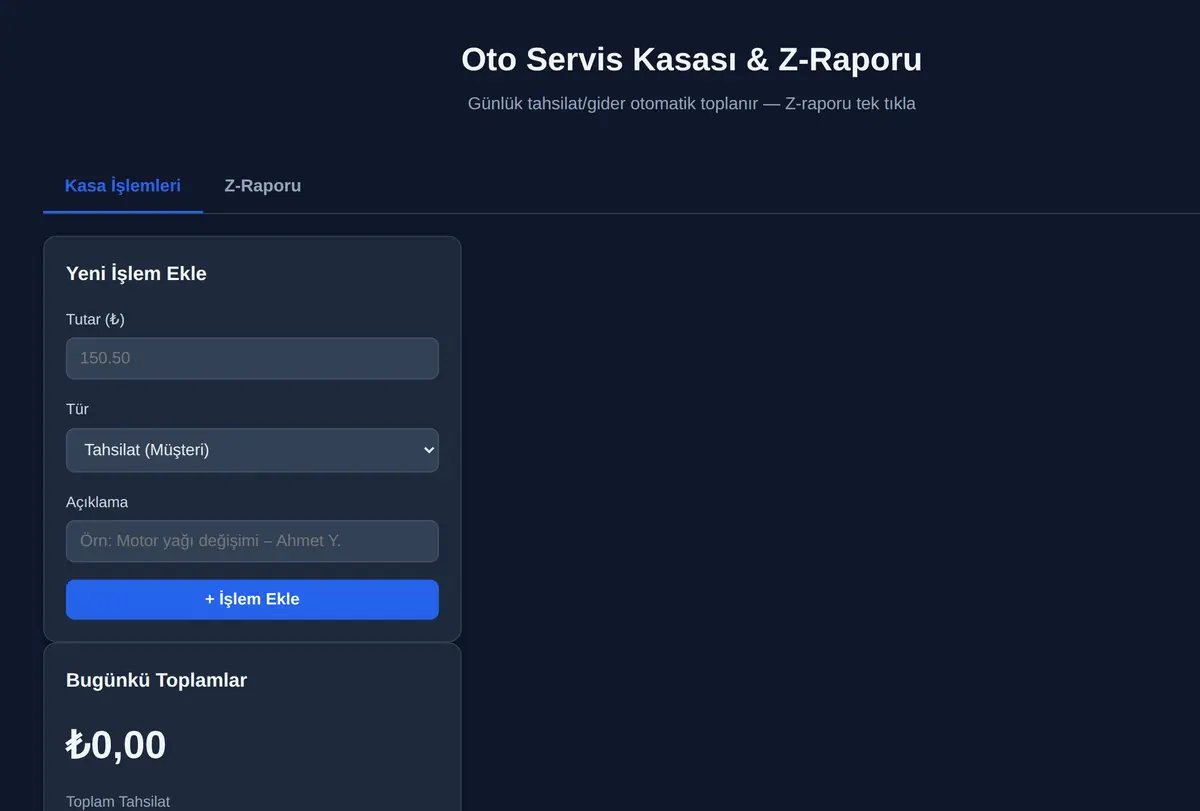1200x811 pixels.
Task: Click the Toplam Tahsilat label
Action: coord(118,801)
